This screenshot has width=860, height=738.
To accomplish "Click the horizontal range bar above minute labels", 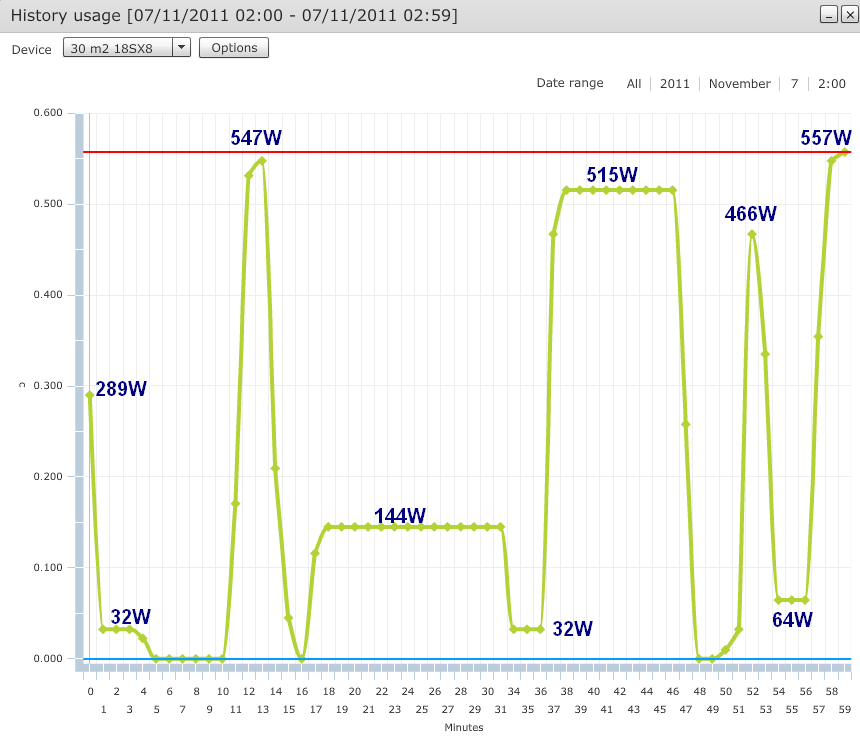I will (465, 666).
